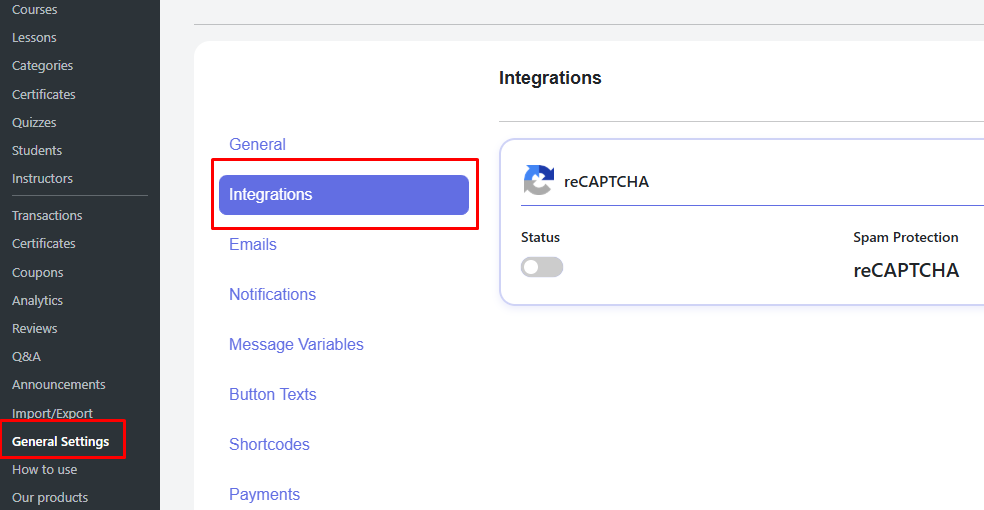Screen dimensions: 984x510
Task: Enable the reCAPTCHA Status toggle
Action: click(x=542, y=267)
